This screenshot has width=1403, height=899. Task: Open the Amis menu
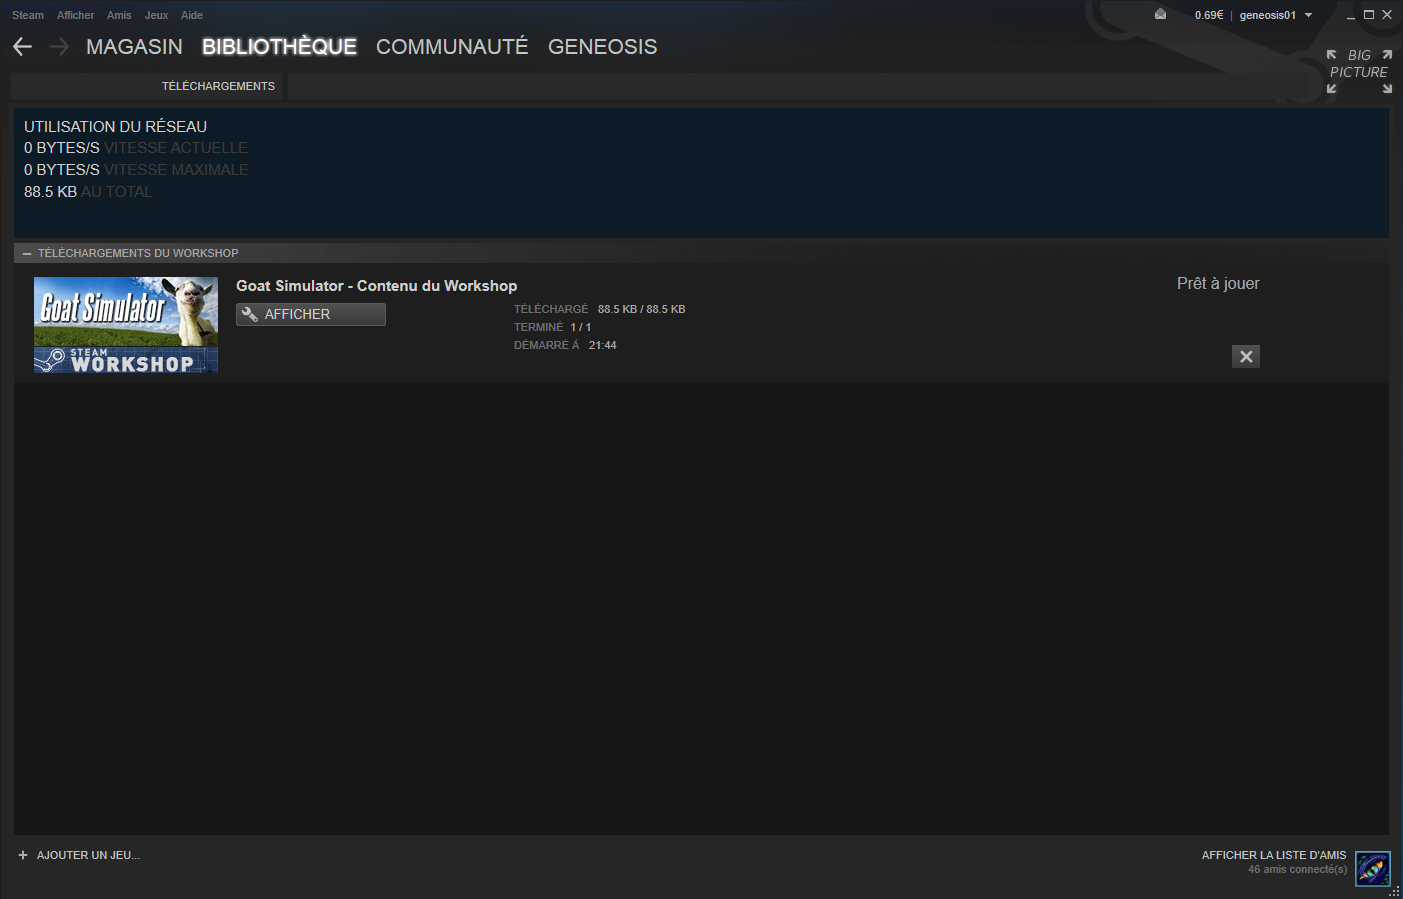119,15
